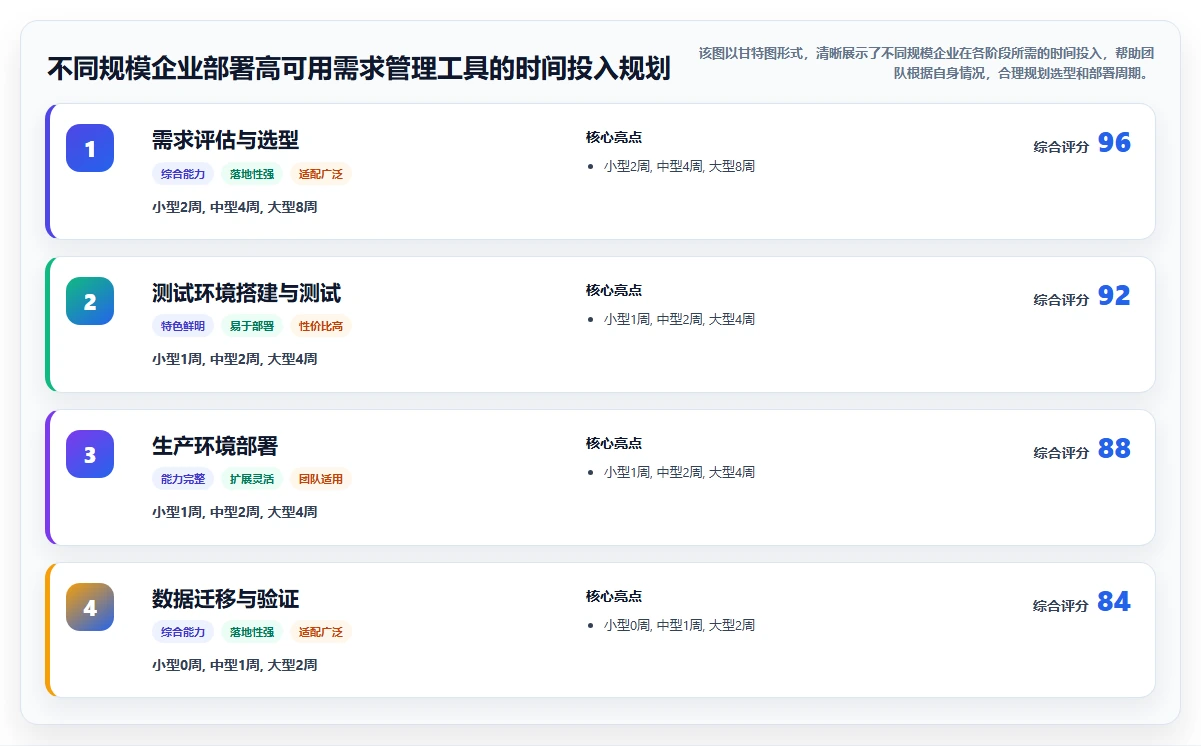Click 适配广泛 tag under 需求评估与选型
The image size is (1201, 746).
pos(321,174)
